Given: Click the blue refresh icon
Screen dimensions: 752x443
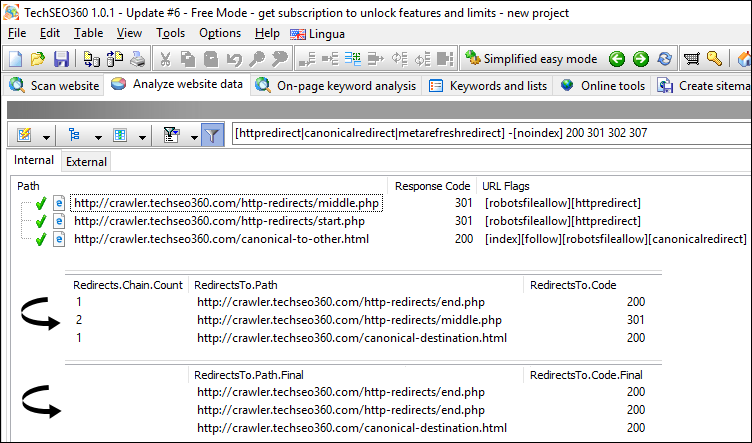Looking at the screenshot, I should click(664, 59).
